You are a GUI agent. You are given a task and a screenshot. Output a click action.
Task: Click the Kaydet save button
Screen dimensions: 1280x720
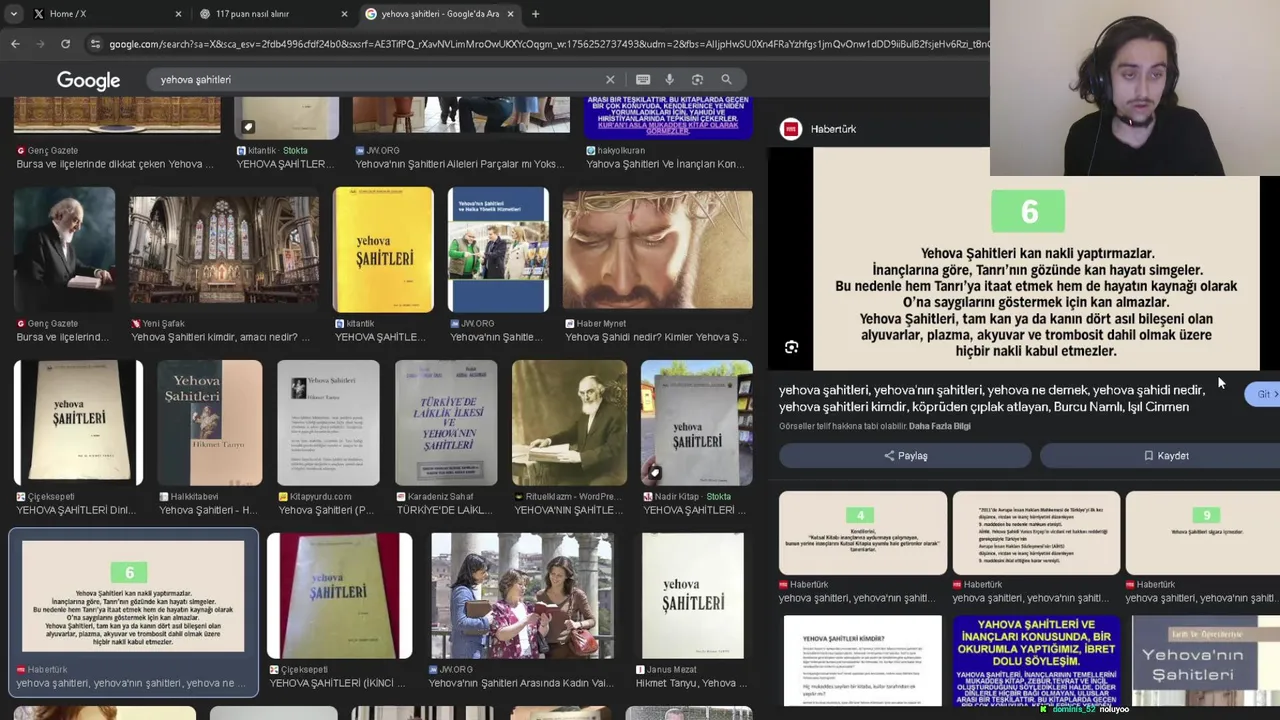click(x=1165, y=456)
